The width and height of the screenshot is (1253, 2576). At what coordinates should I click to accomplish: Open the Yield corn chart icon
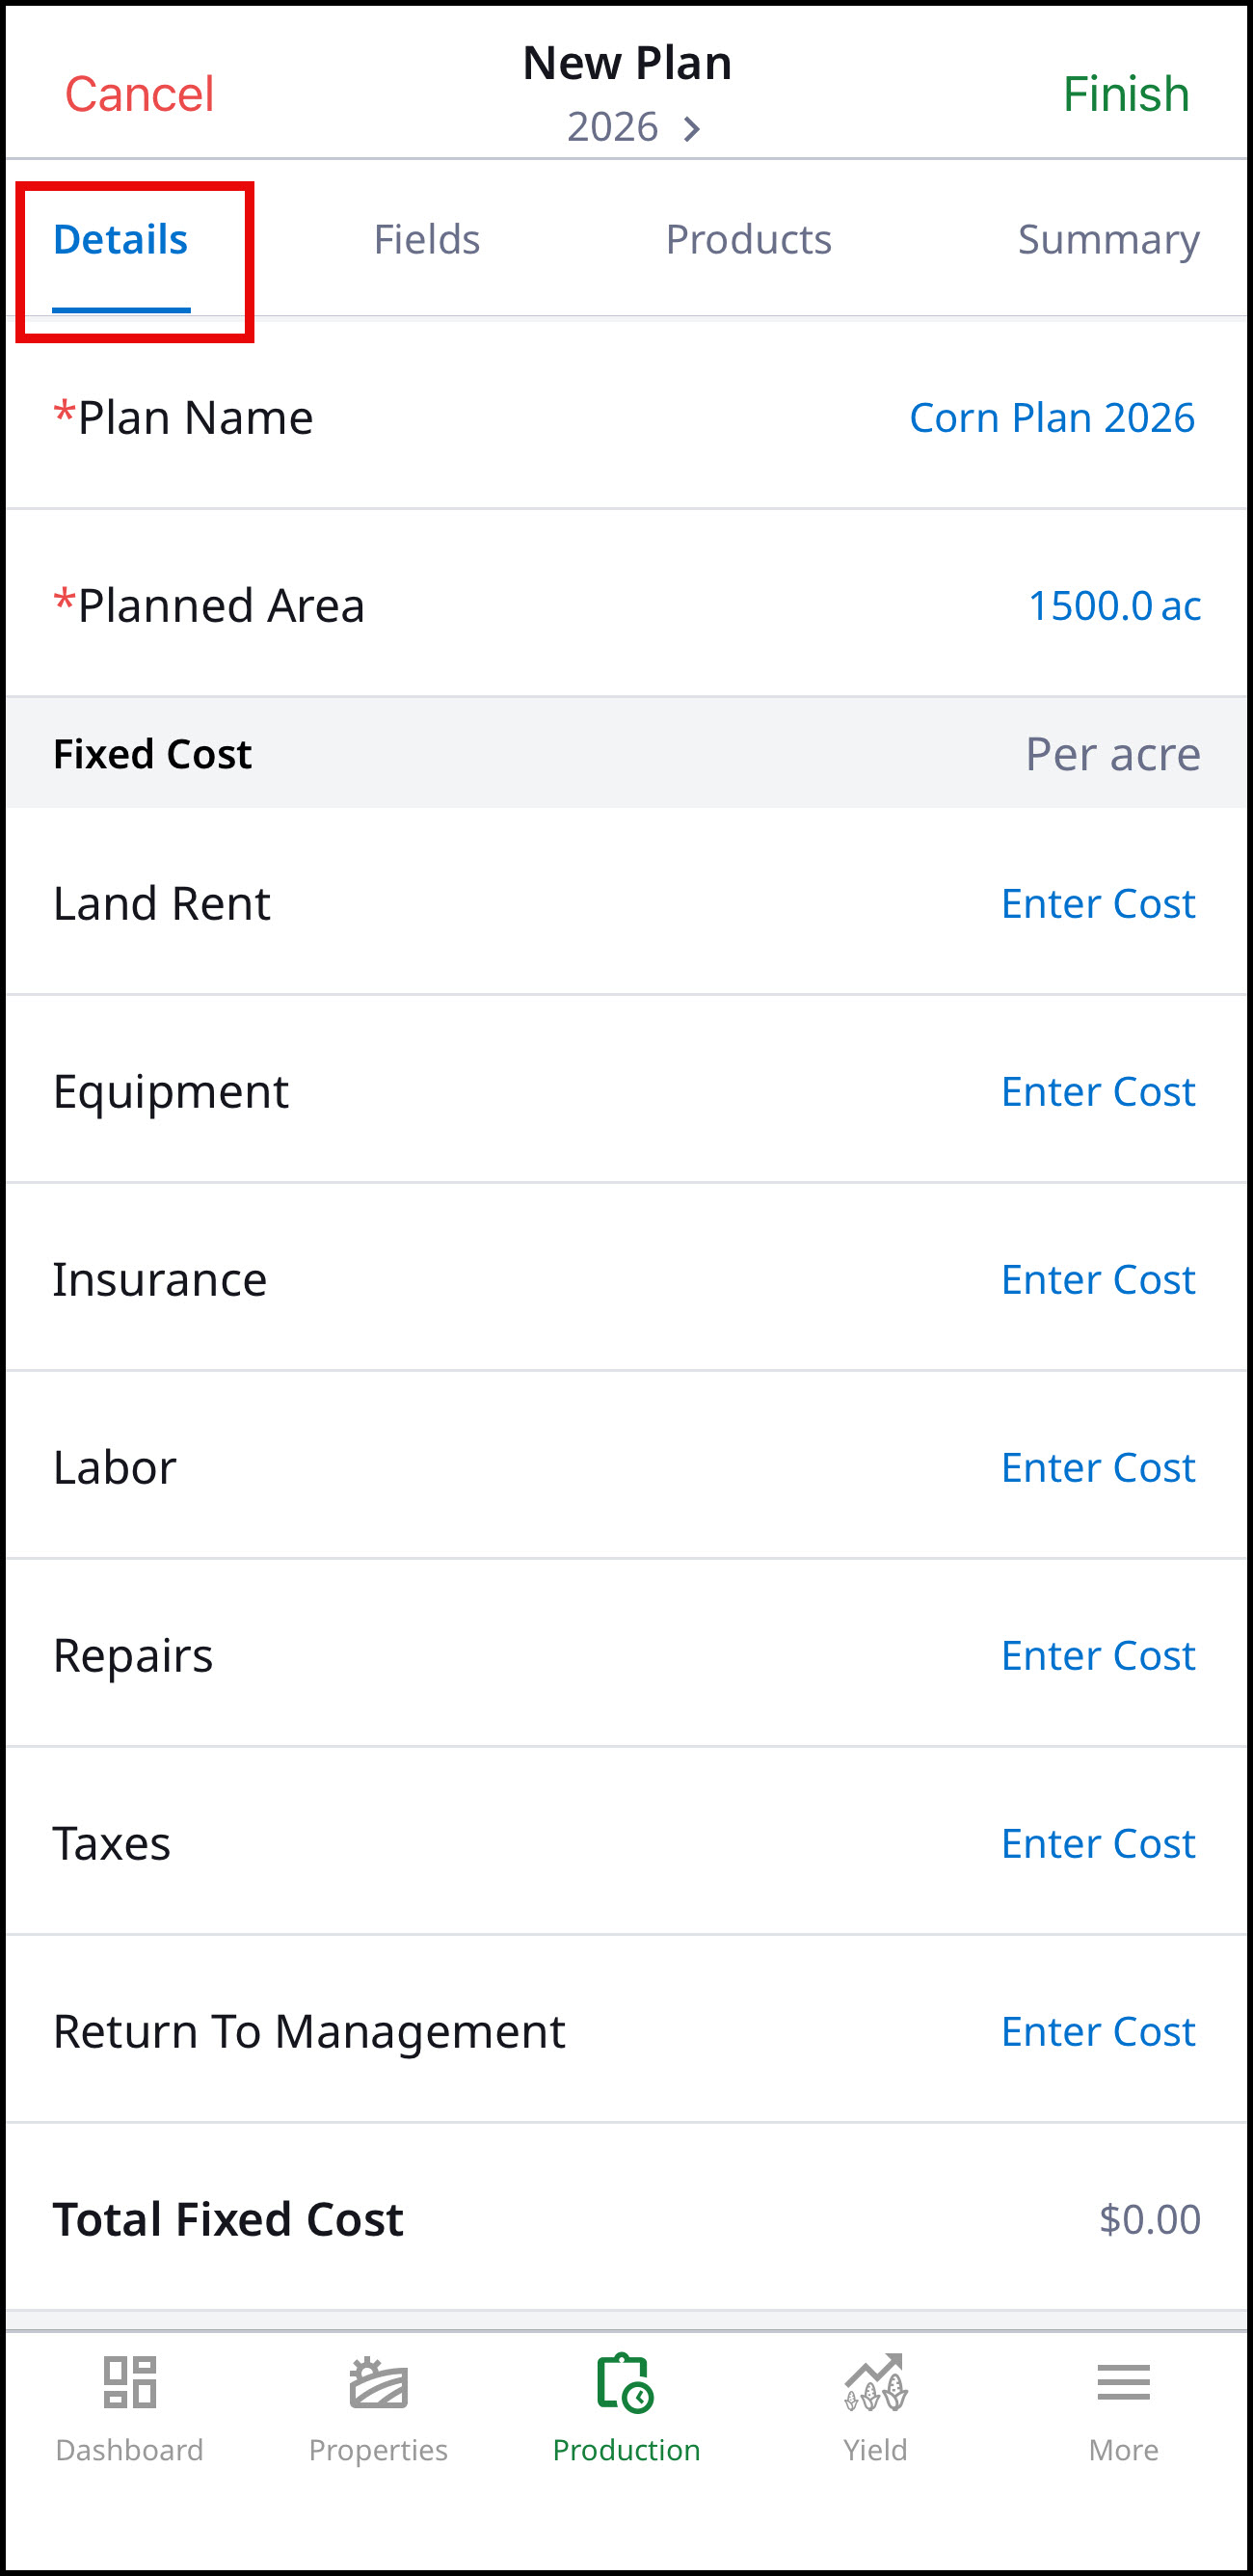pyautogui.click(x=875, y=2381)
